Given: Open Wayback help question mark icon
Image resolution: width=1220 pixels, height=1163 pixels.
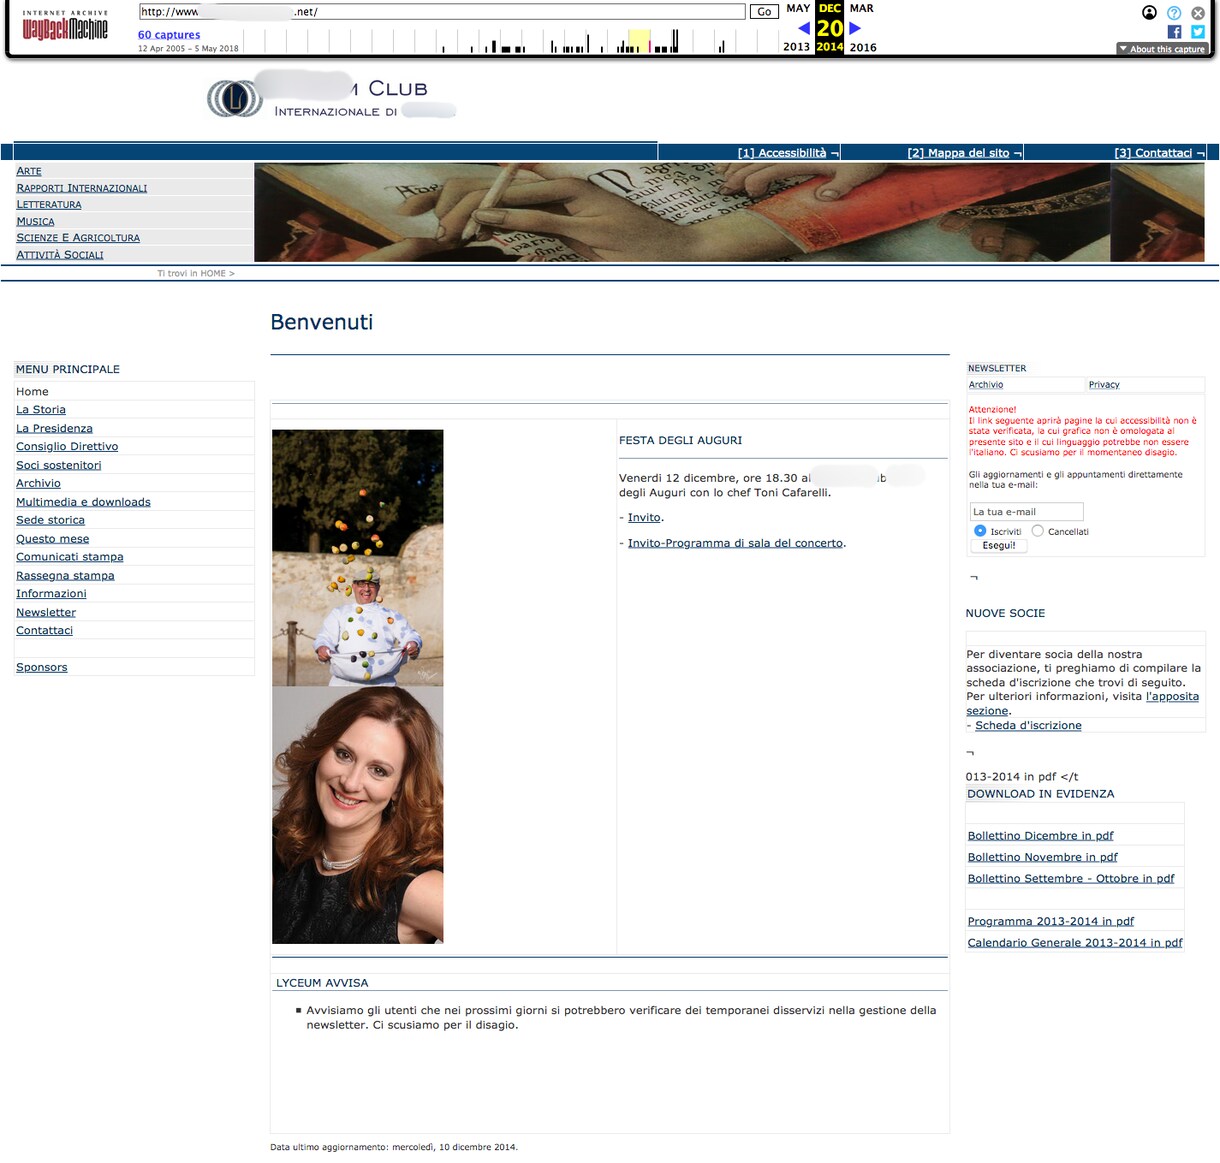Looking at the screenshot, I should click(1174, 13).
